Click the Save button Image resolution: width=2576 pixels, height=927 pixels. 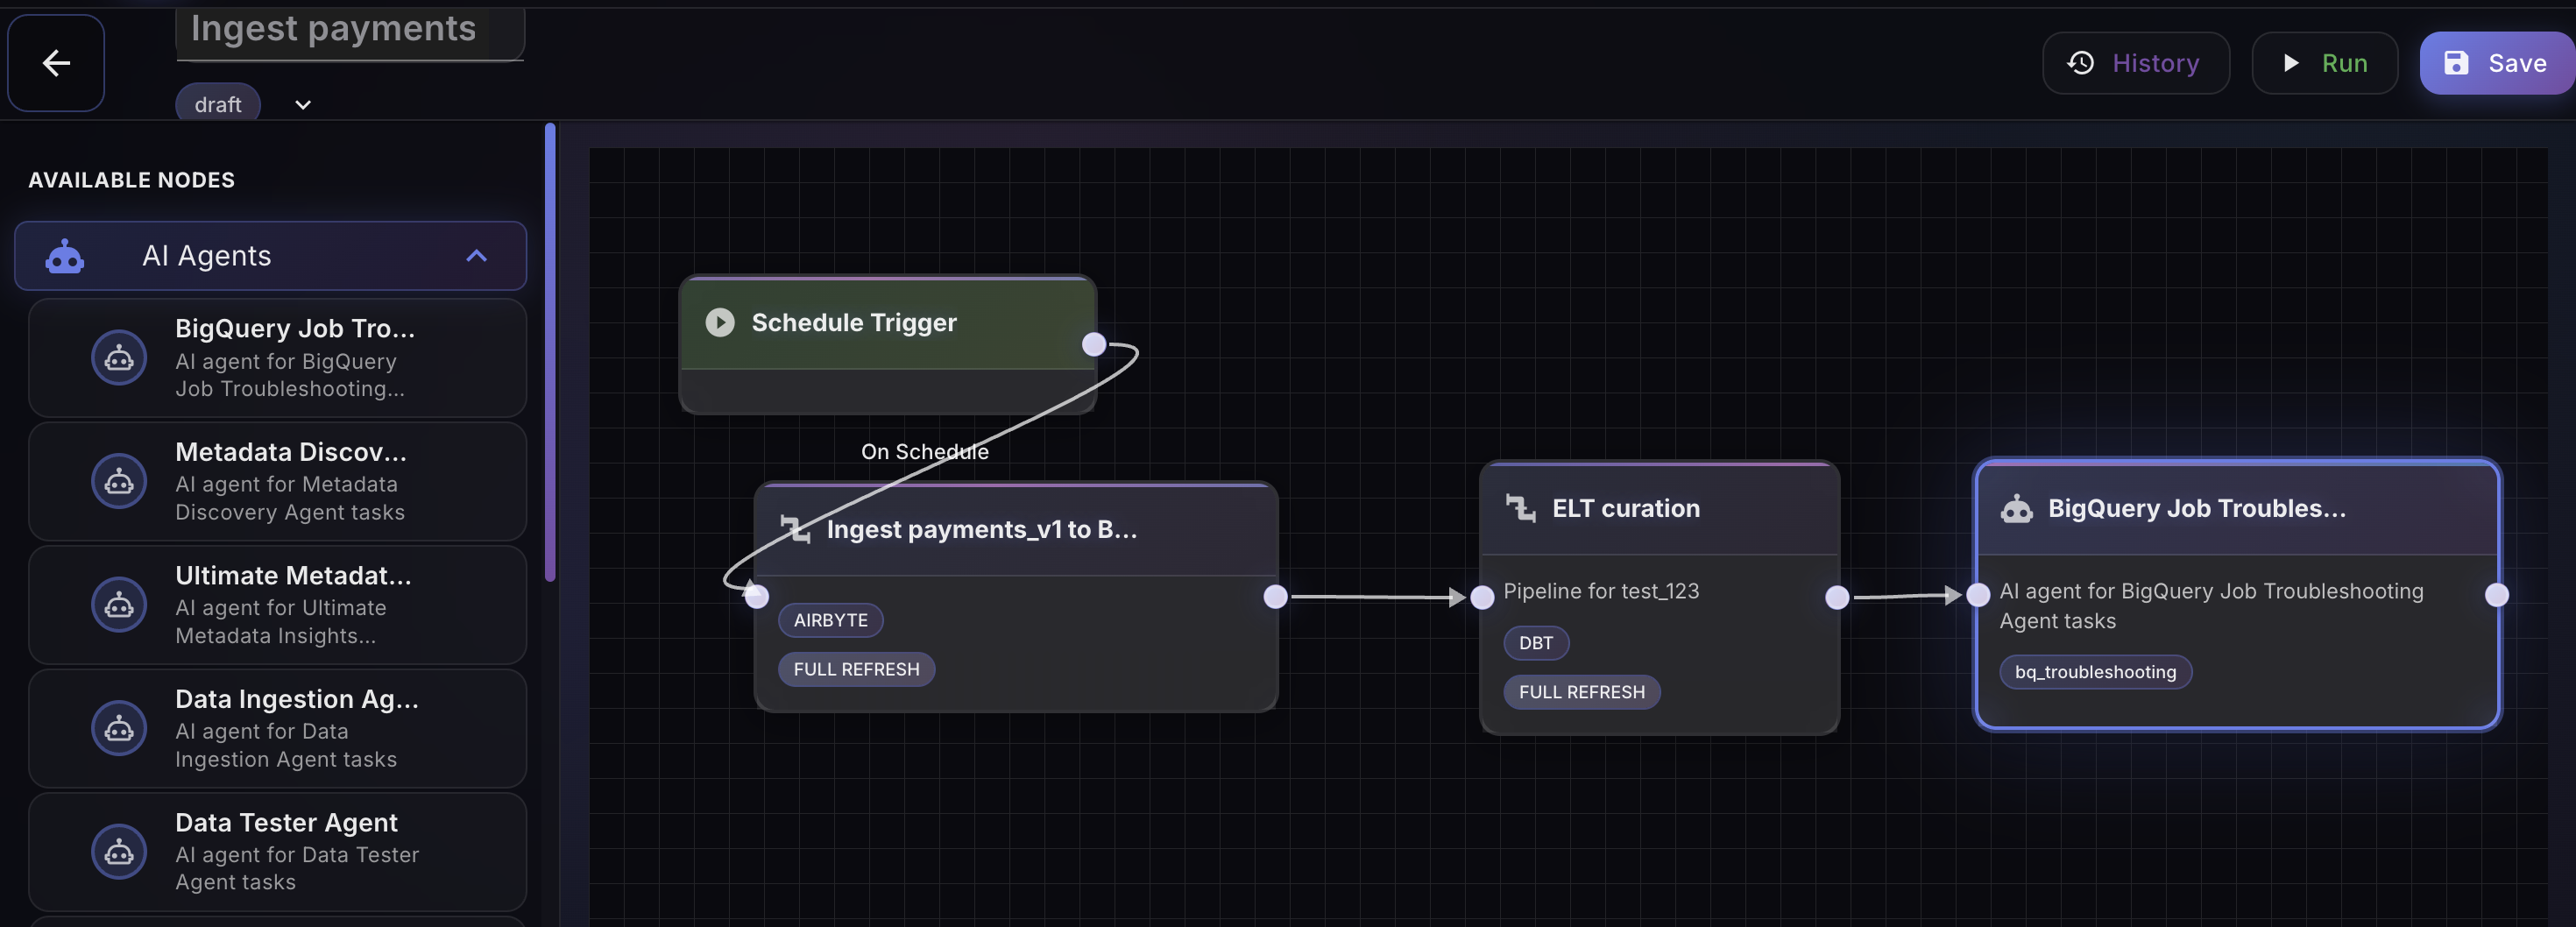coord(2496,62)
